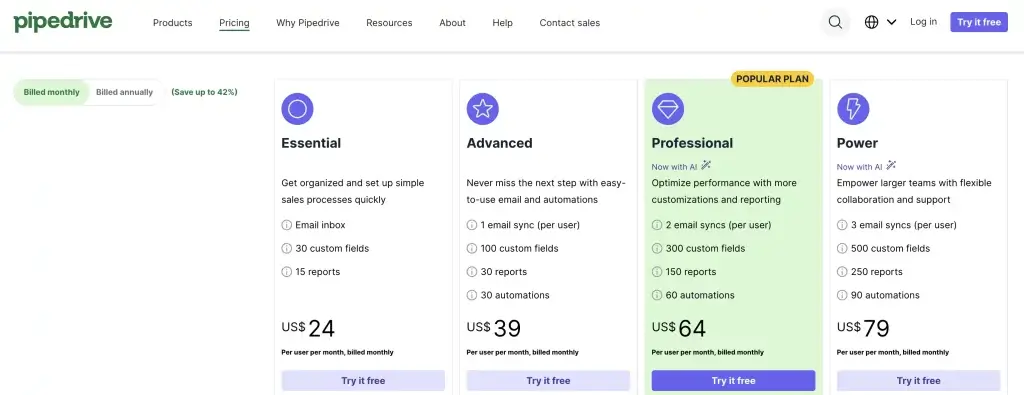
Task: Click Now with AI text on Professional
Action: click(x=675, y=167)
